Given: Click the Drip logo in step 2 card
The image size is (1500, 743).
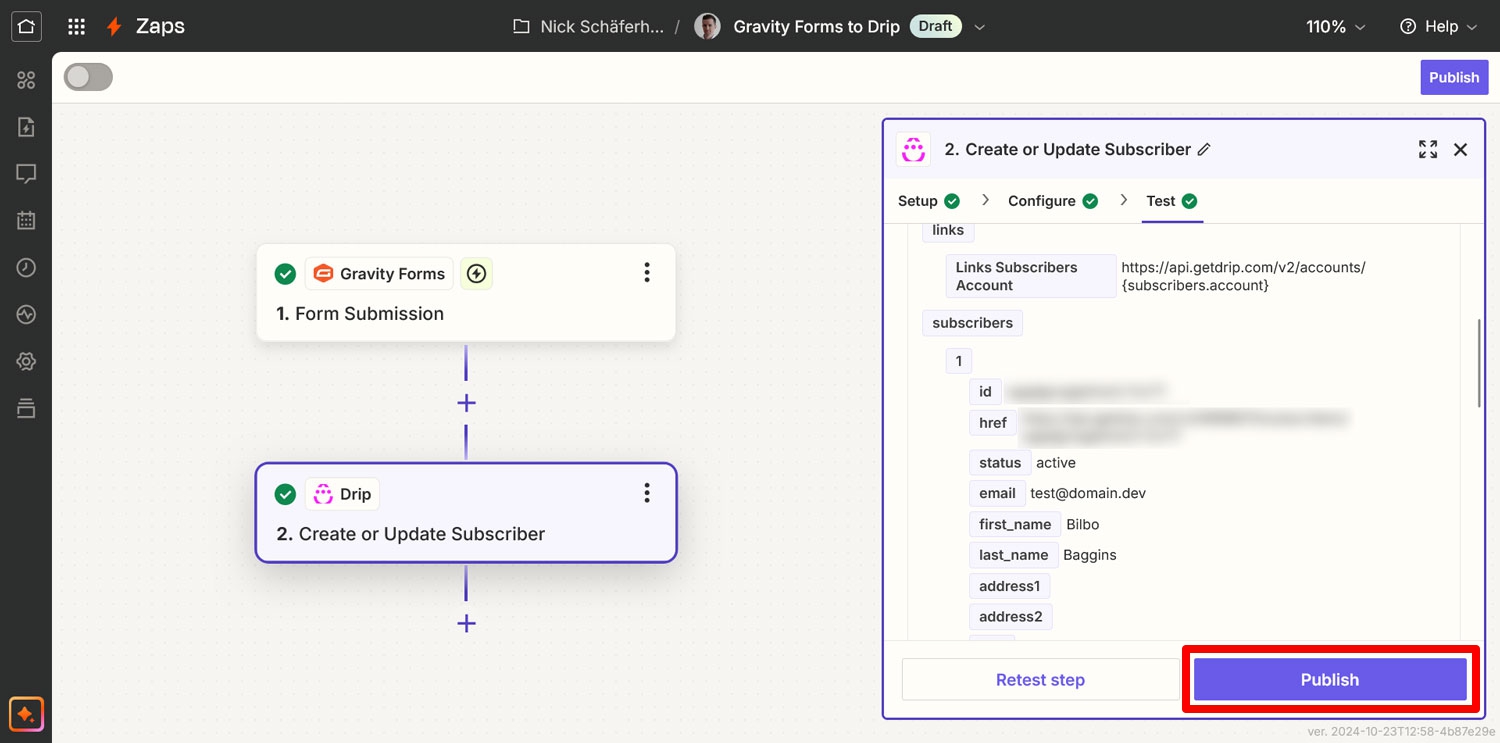Looking at the screenshot, I should tap(323, 493).
